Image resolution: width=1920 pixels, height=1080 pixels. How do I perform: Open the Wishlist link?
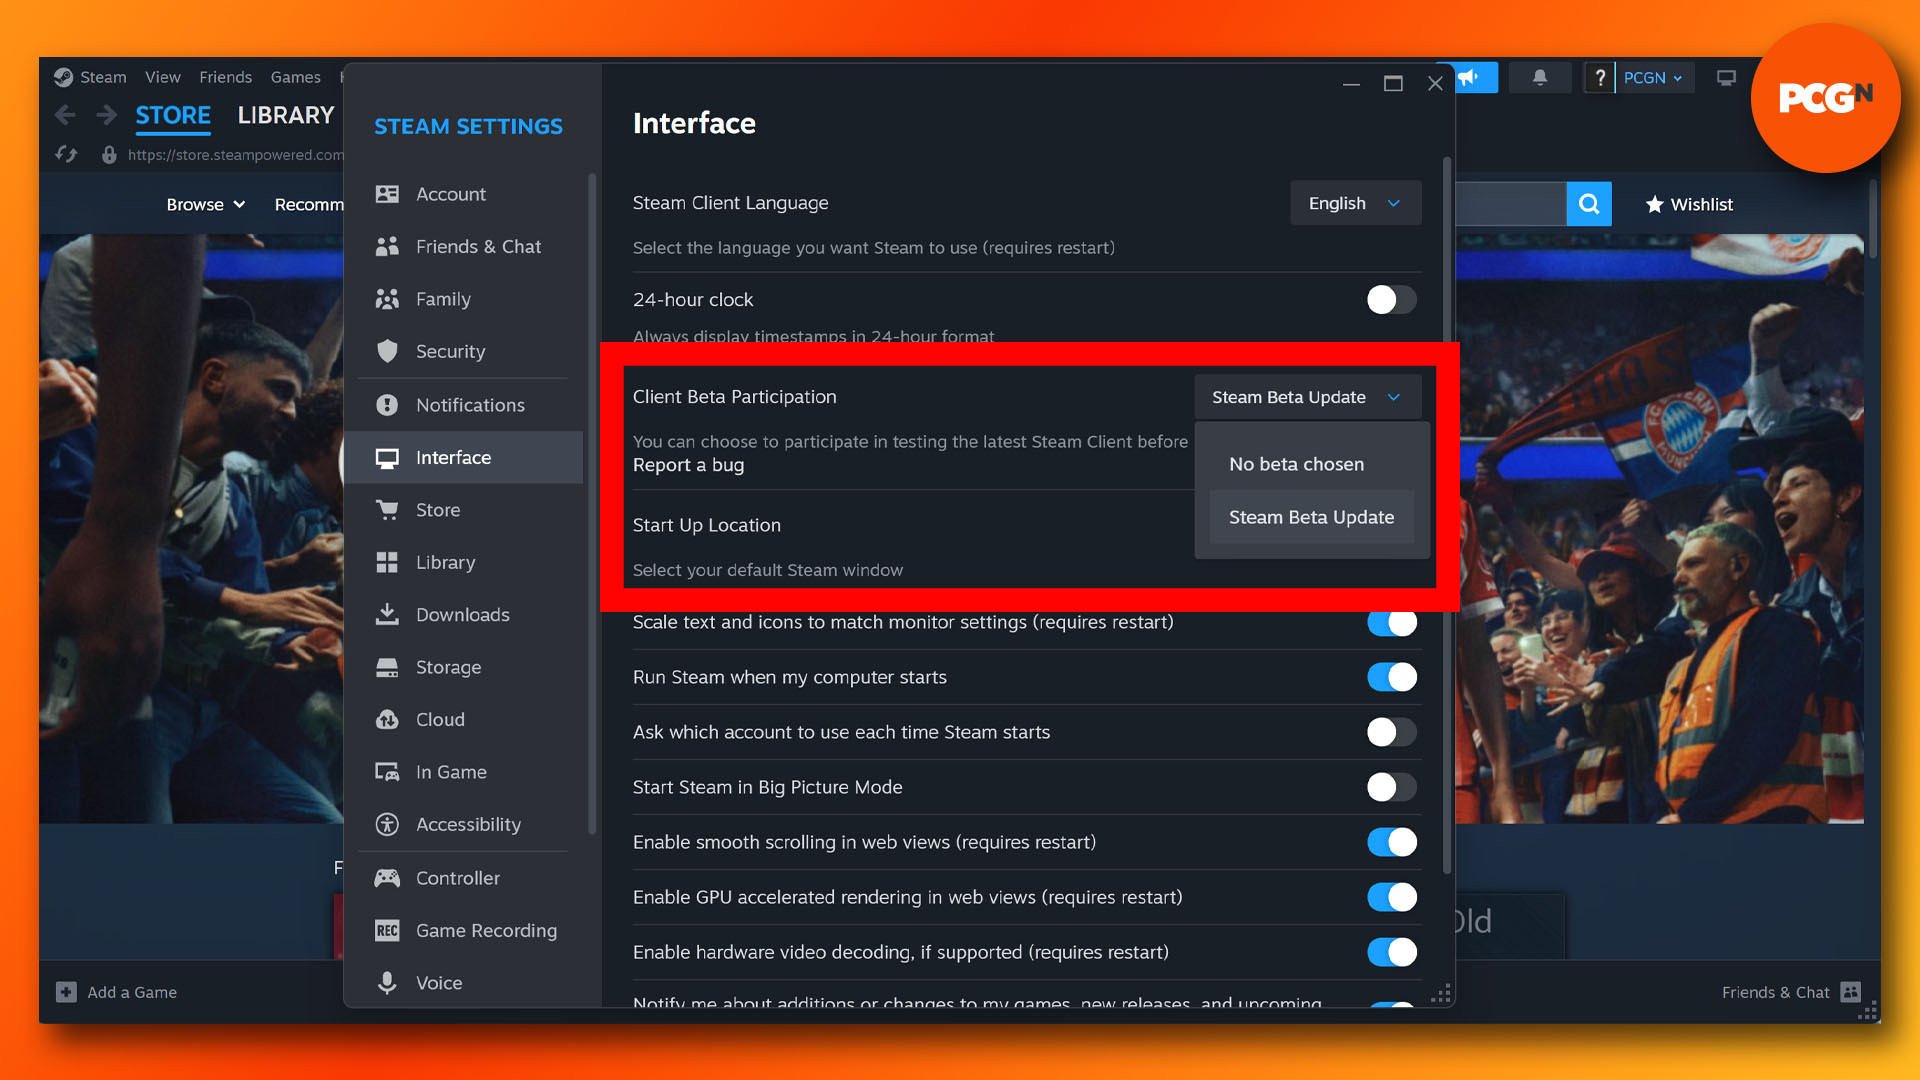pos(1689,204)
